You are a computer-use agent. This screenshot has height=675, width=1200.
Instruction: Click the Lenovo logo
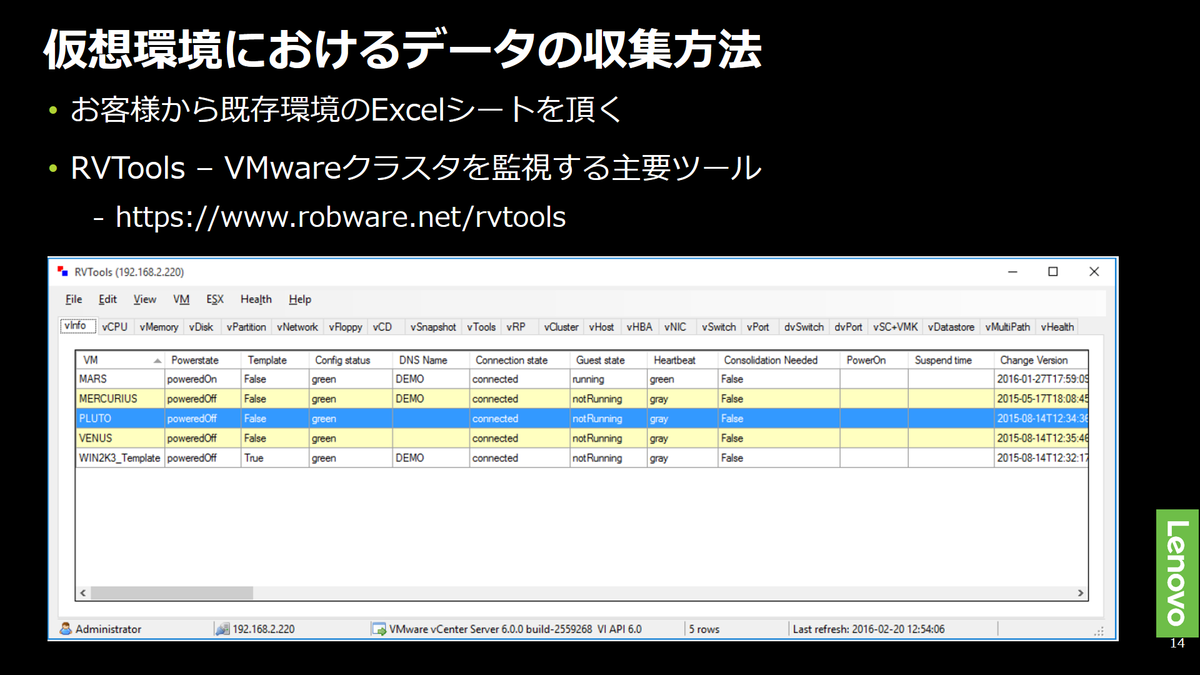[x=1177, y=571]
